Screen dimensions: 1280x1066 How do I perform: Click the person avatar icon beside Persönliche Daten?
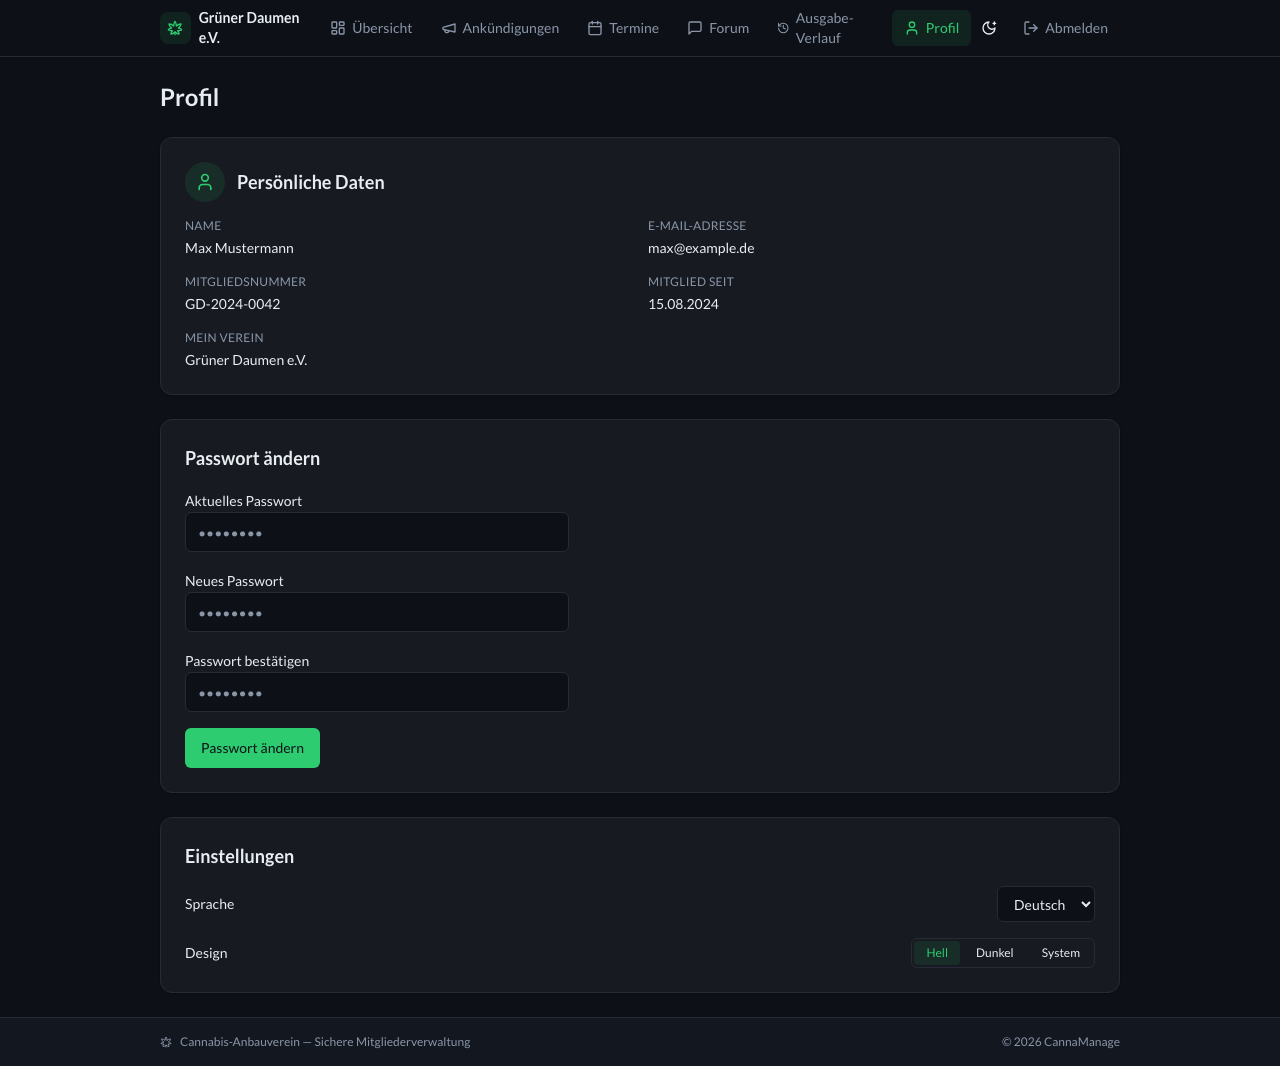tap(205, 182)
